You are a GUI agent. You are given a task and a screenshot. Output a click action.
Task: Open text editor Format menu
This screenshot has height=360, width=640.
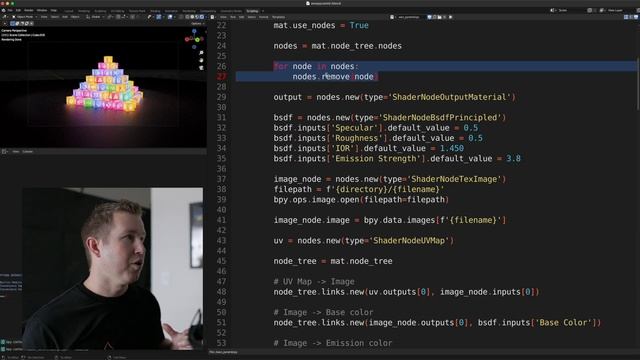point(264,17)
